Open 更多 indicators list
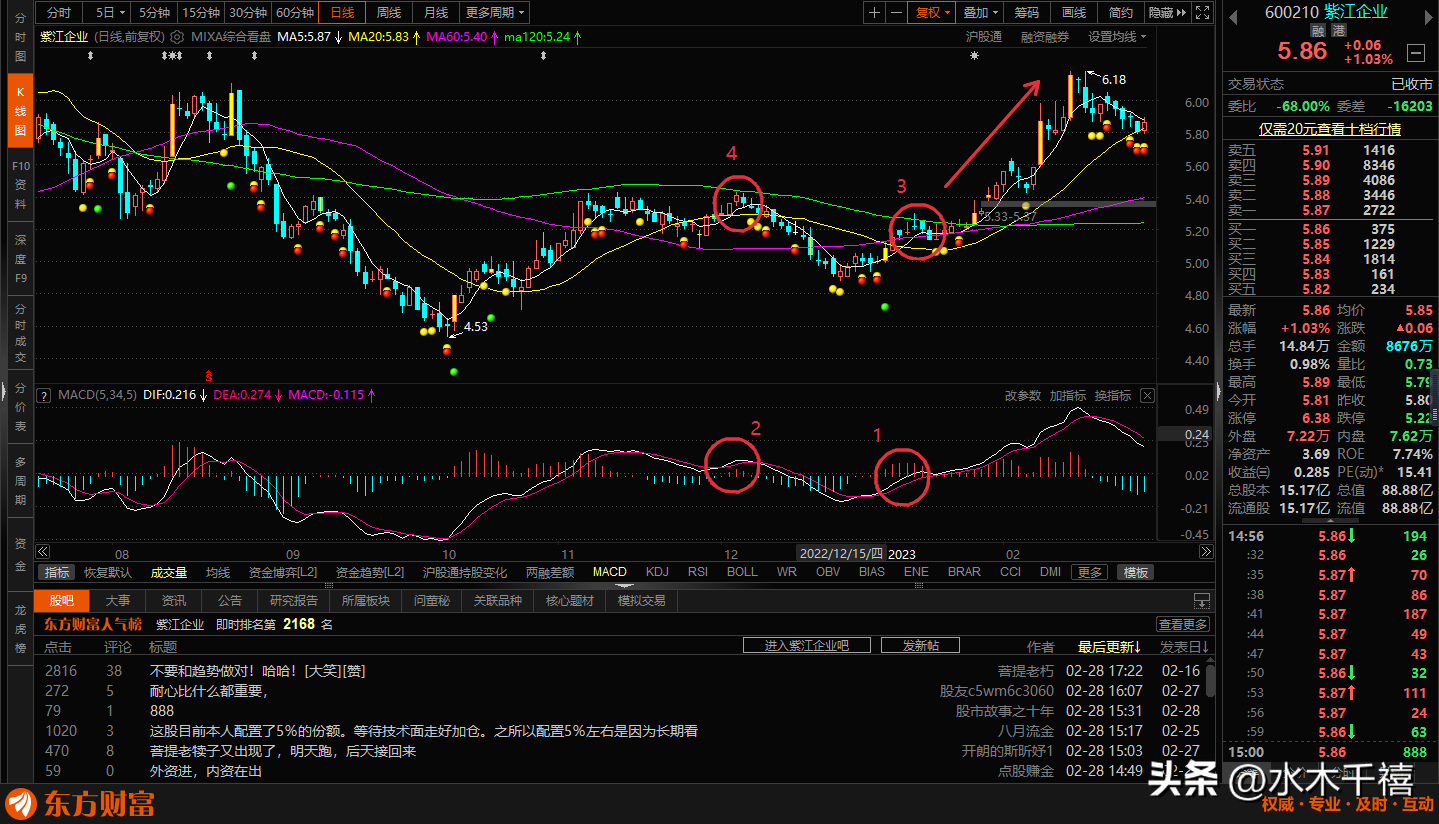Image resolution: width=1439 pixels, height=824 pixels. tap(1089, 572)
